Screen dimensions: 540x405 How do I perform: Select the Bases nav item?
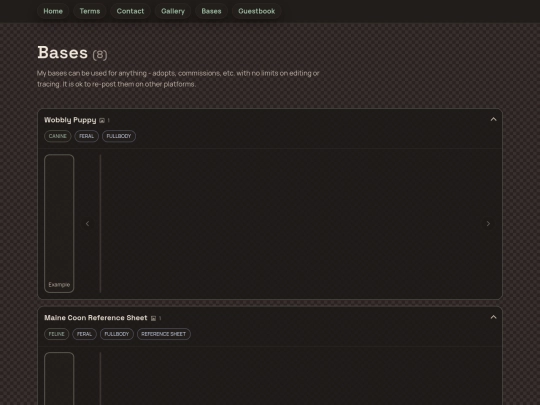[211, 11]
